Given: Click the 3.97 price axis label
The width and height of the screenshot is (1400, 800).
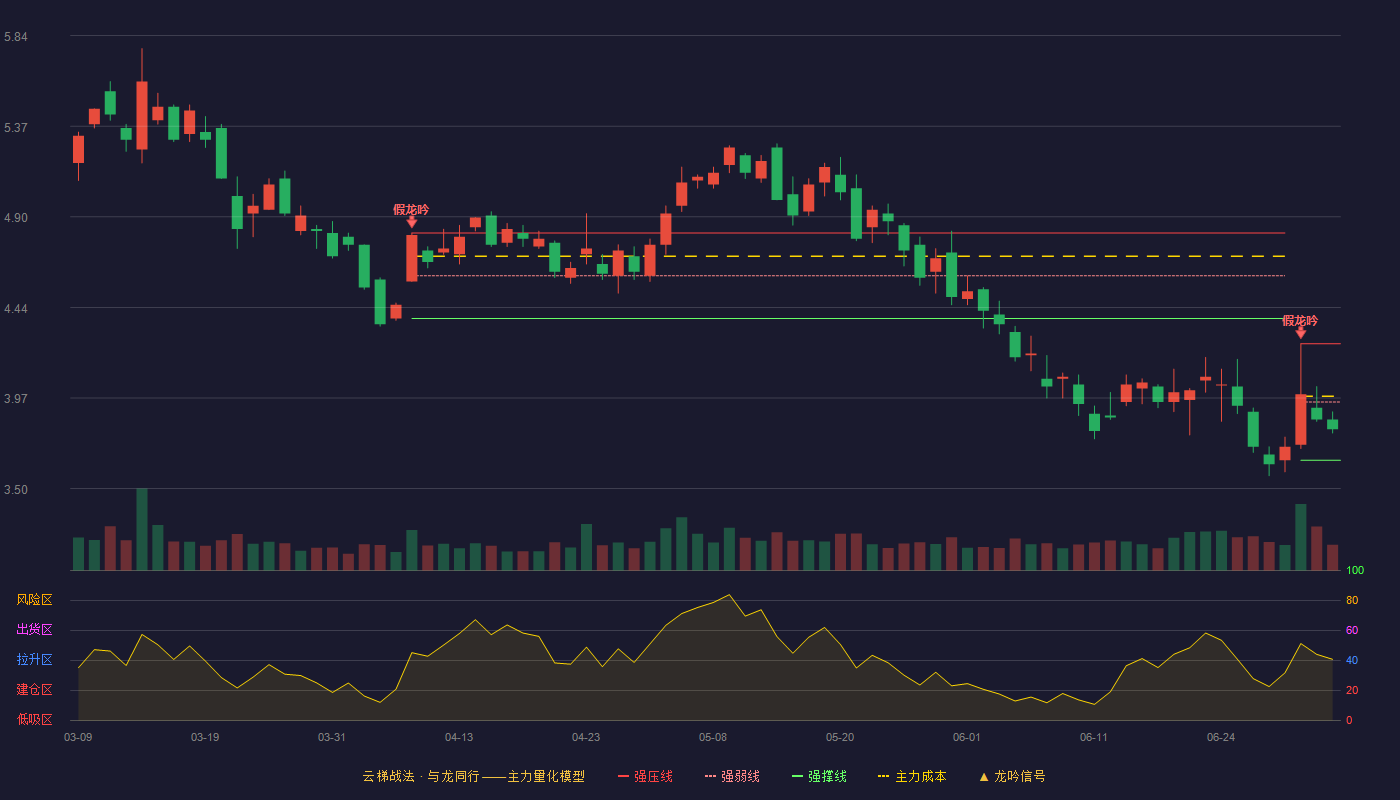Looking at the screenshot, I should click(15, 399).
